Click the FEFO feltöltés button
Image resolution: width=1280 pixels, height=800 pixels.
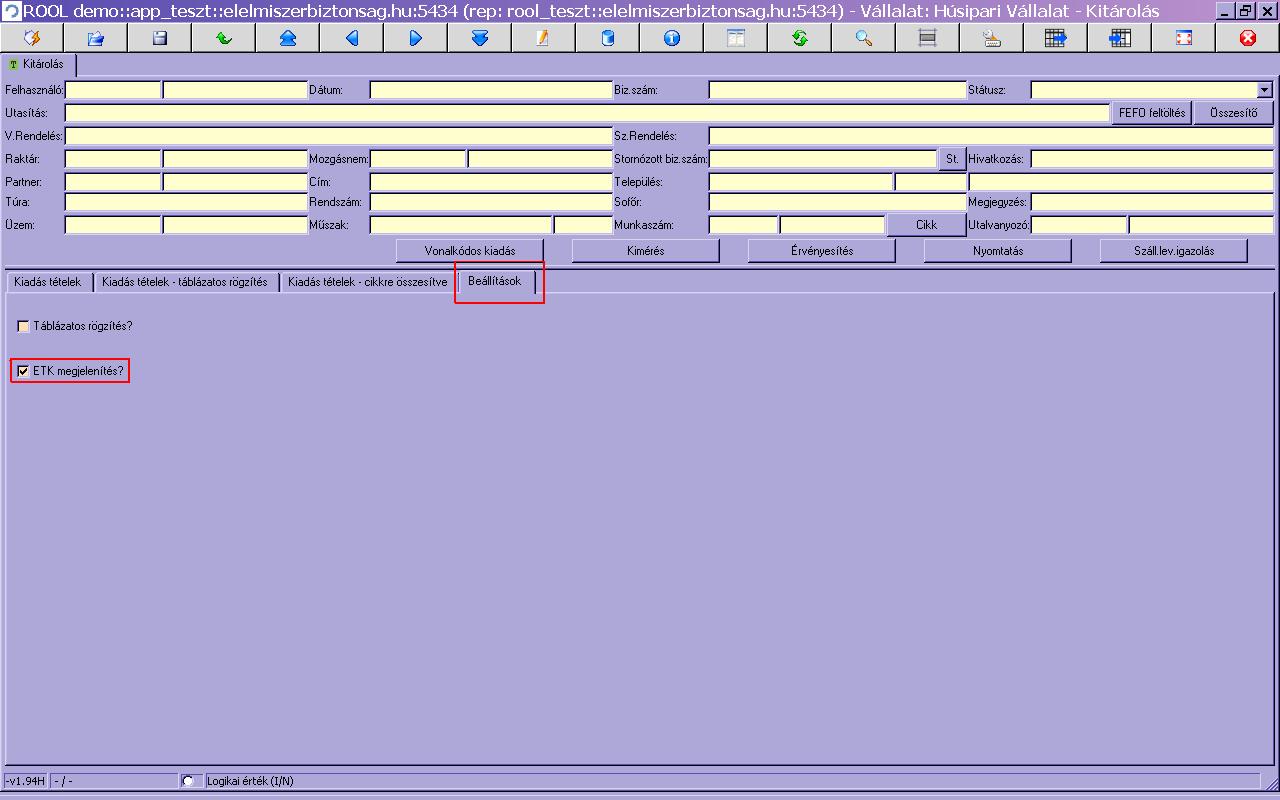click(x=1152, y=113)
